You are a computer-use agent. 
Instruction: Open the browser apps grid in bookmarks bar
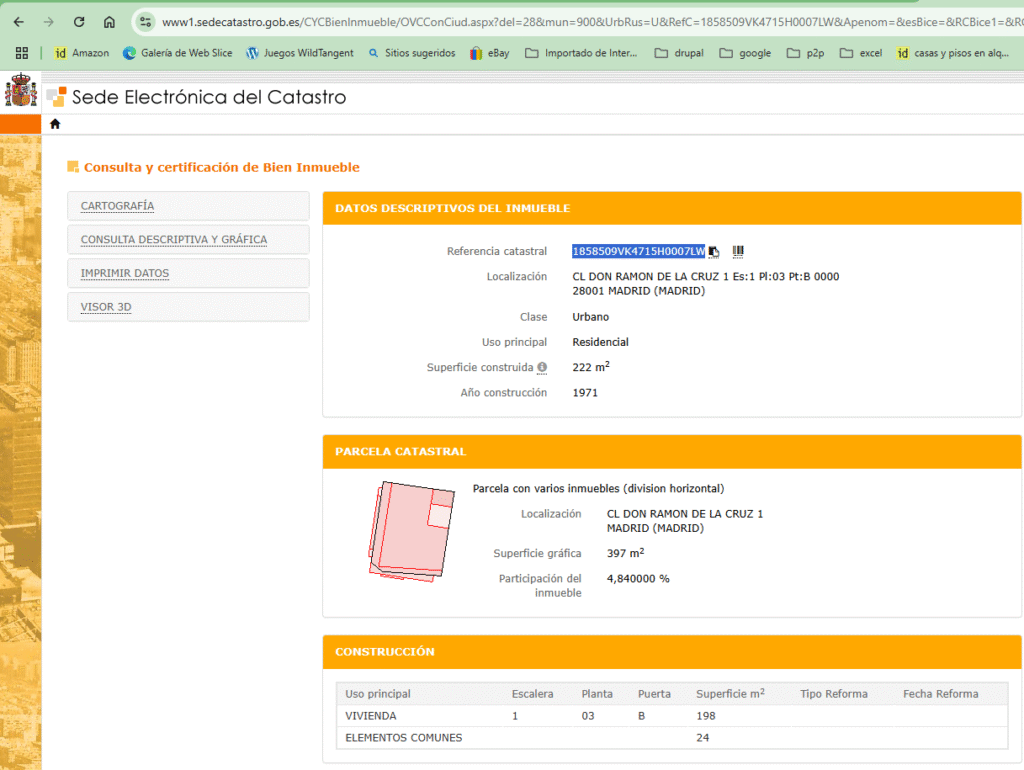(x=21, y=53)
